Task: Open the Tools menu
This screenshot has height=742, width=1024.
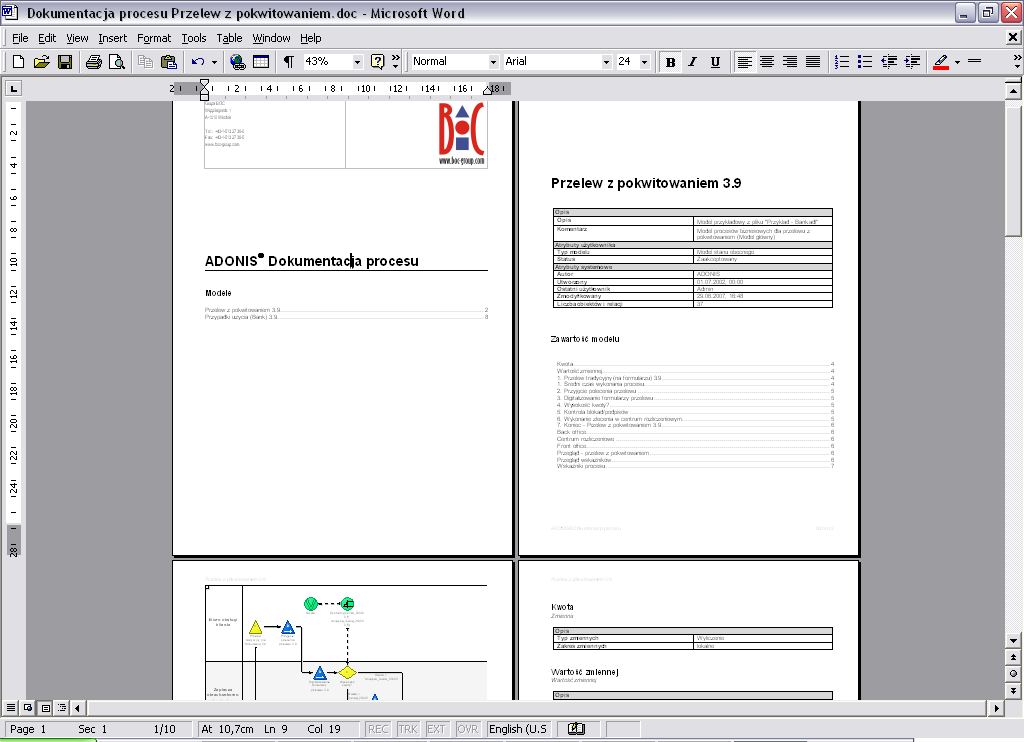Action: click(x=194, y=38)
